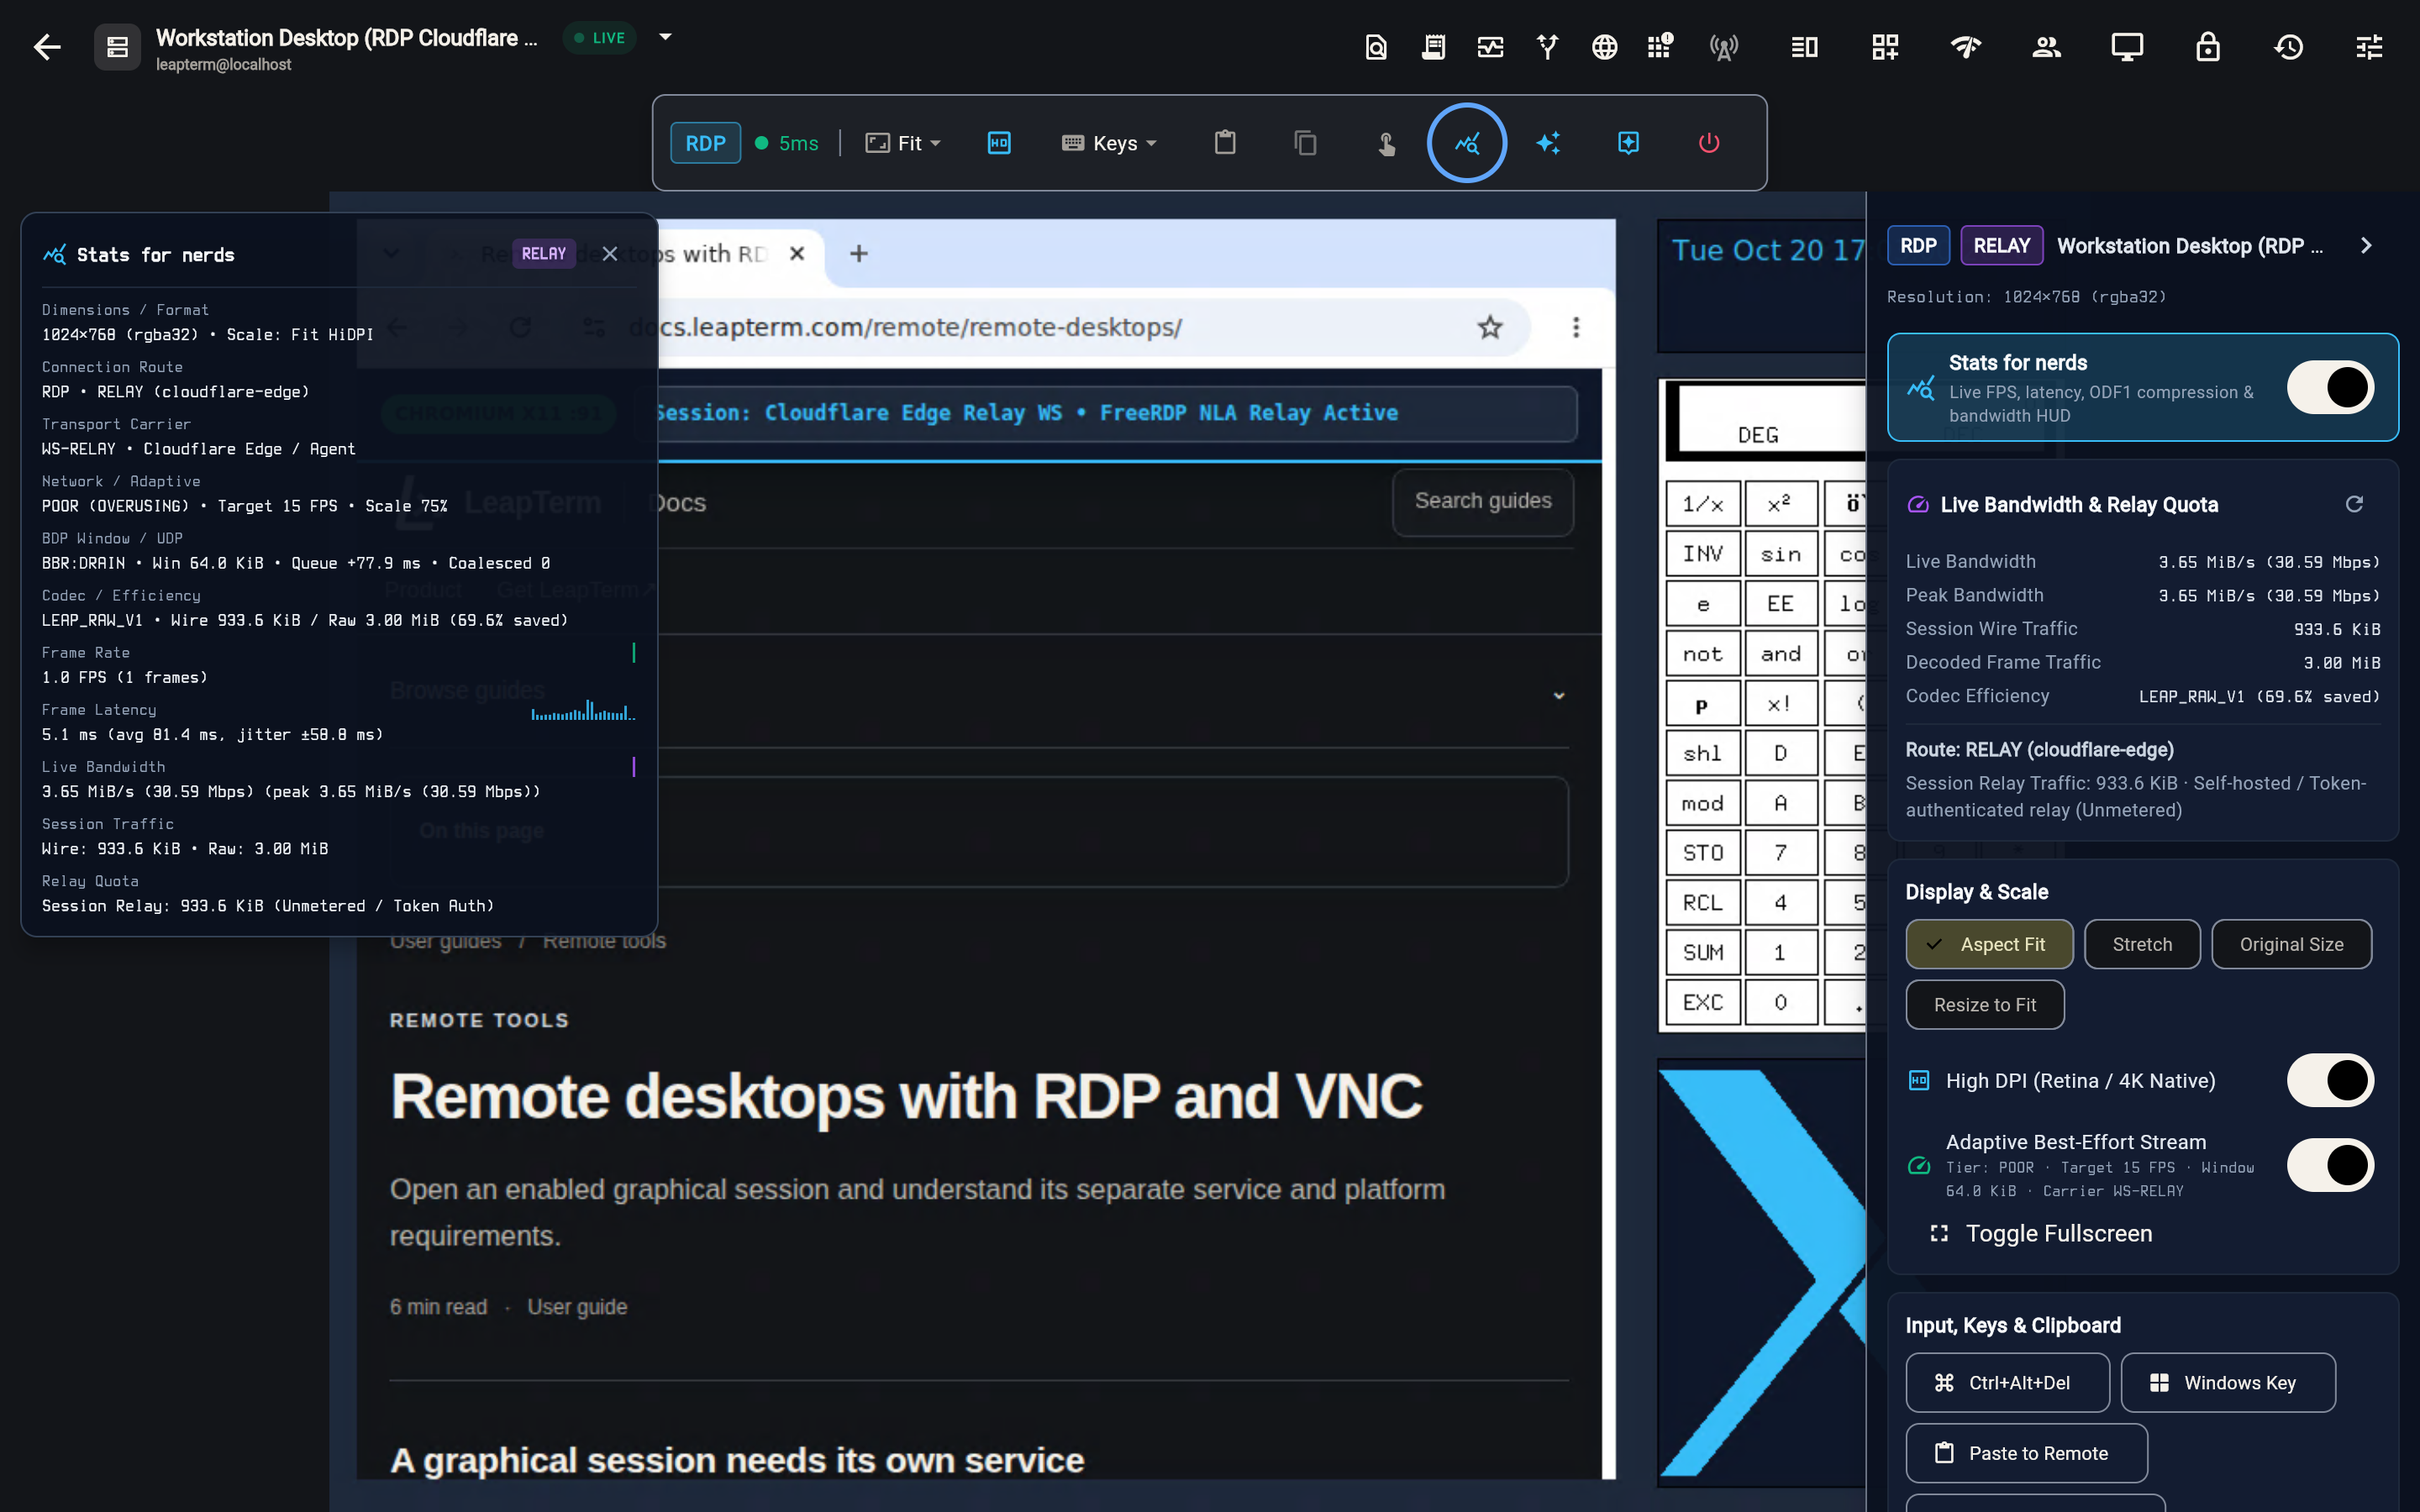Click the split arrows port-forward icon

click(x=1547, y=47)
